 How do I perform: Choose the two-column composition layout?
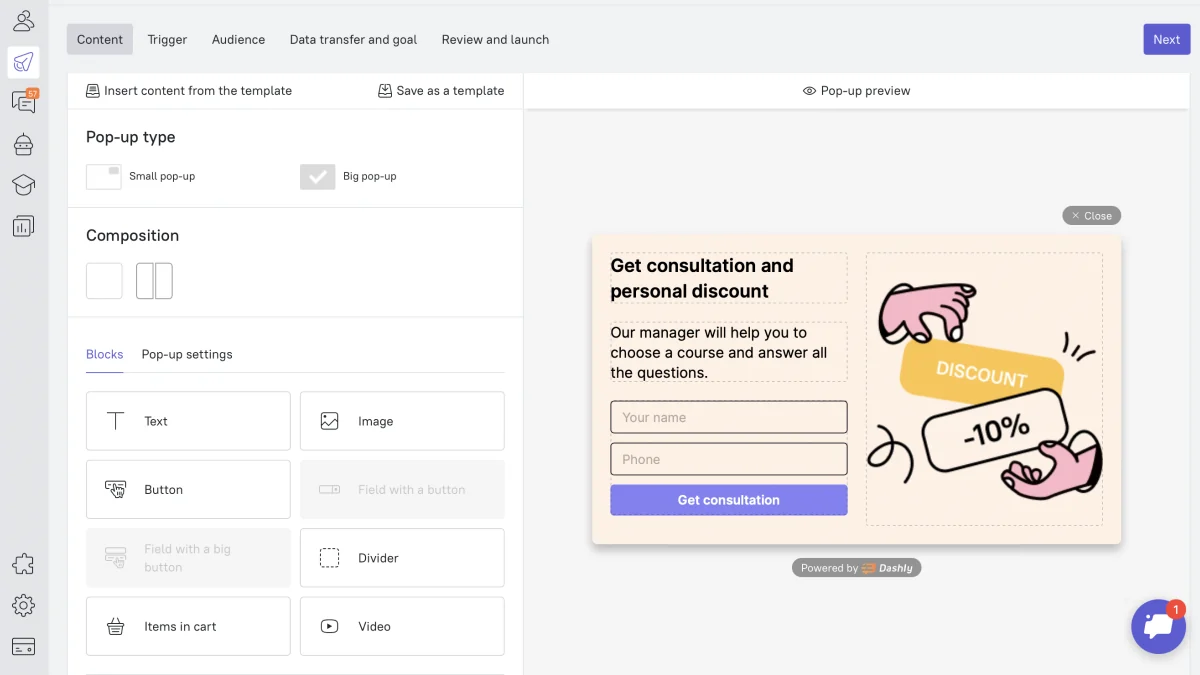154,281
